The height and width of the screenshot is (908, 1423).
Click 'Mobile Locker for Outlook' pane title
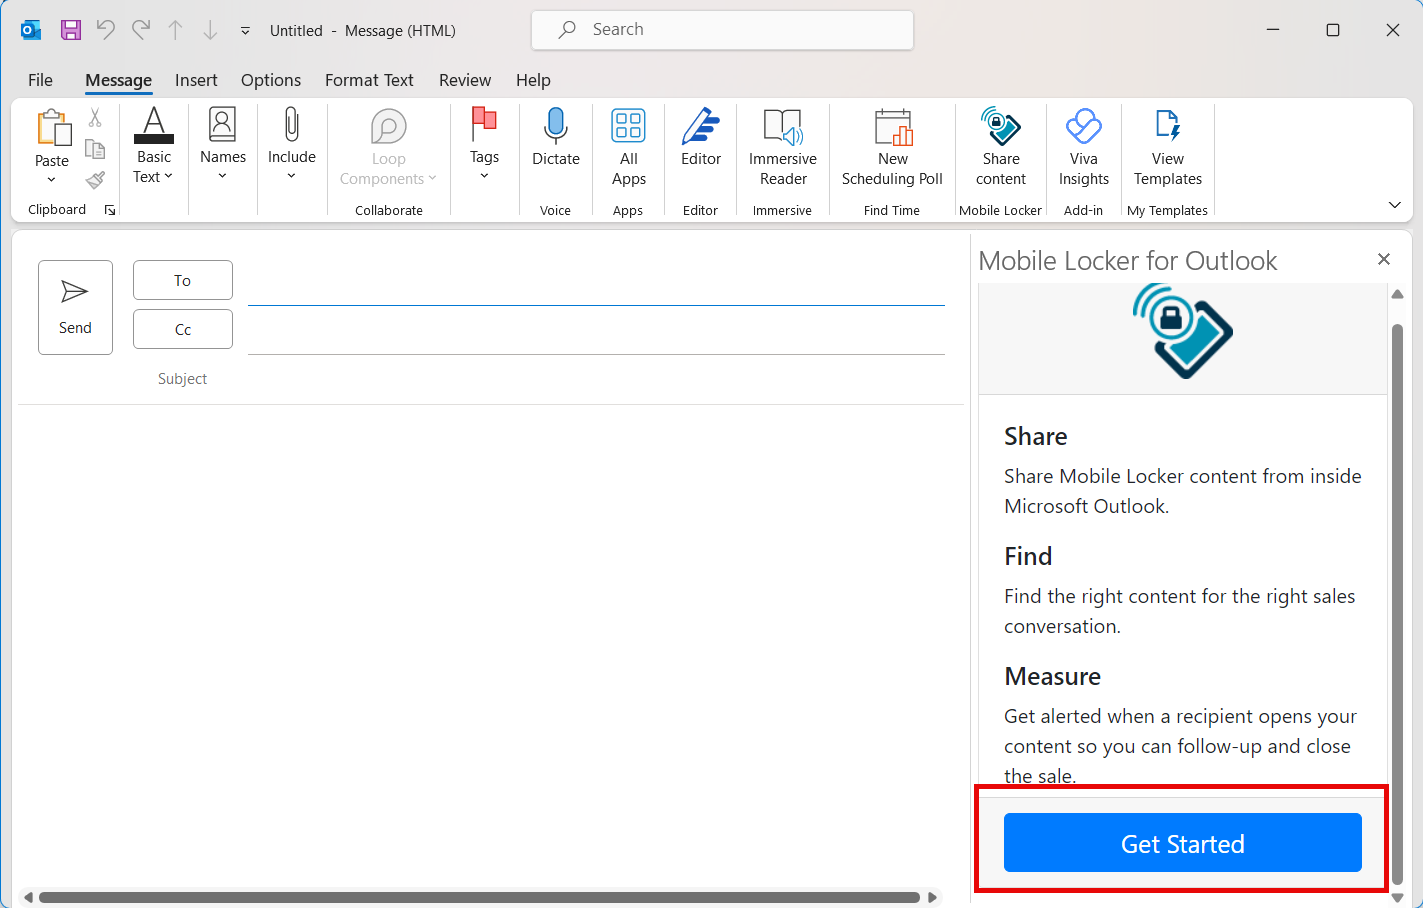tap(1127, 261)
